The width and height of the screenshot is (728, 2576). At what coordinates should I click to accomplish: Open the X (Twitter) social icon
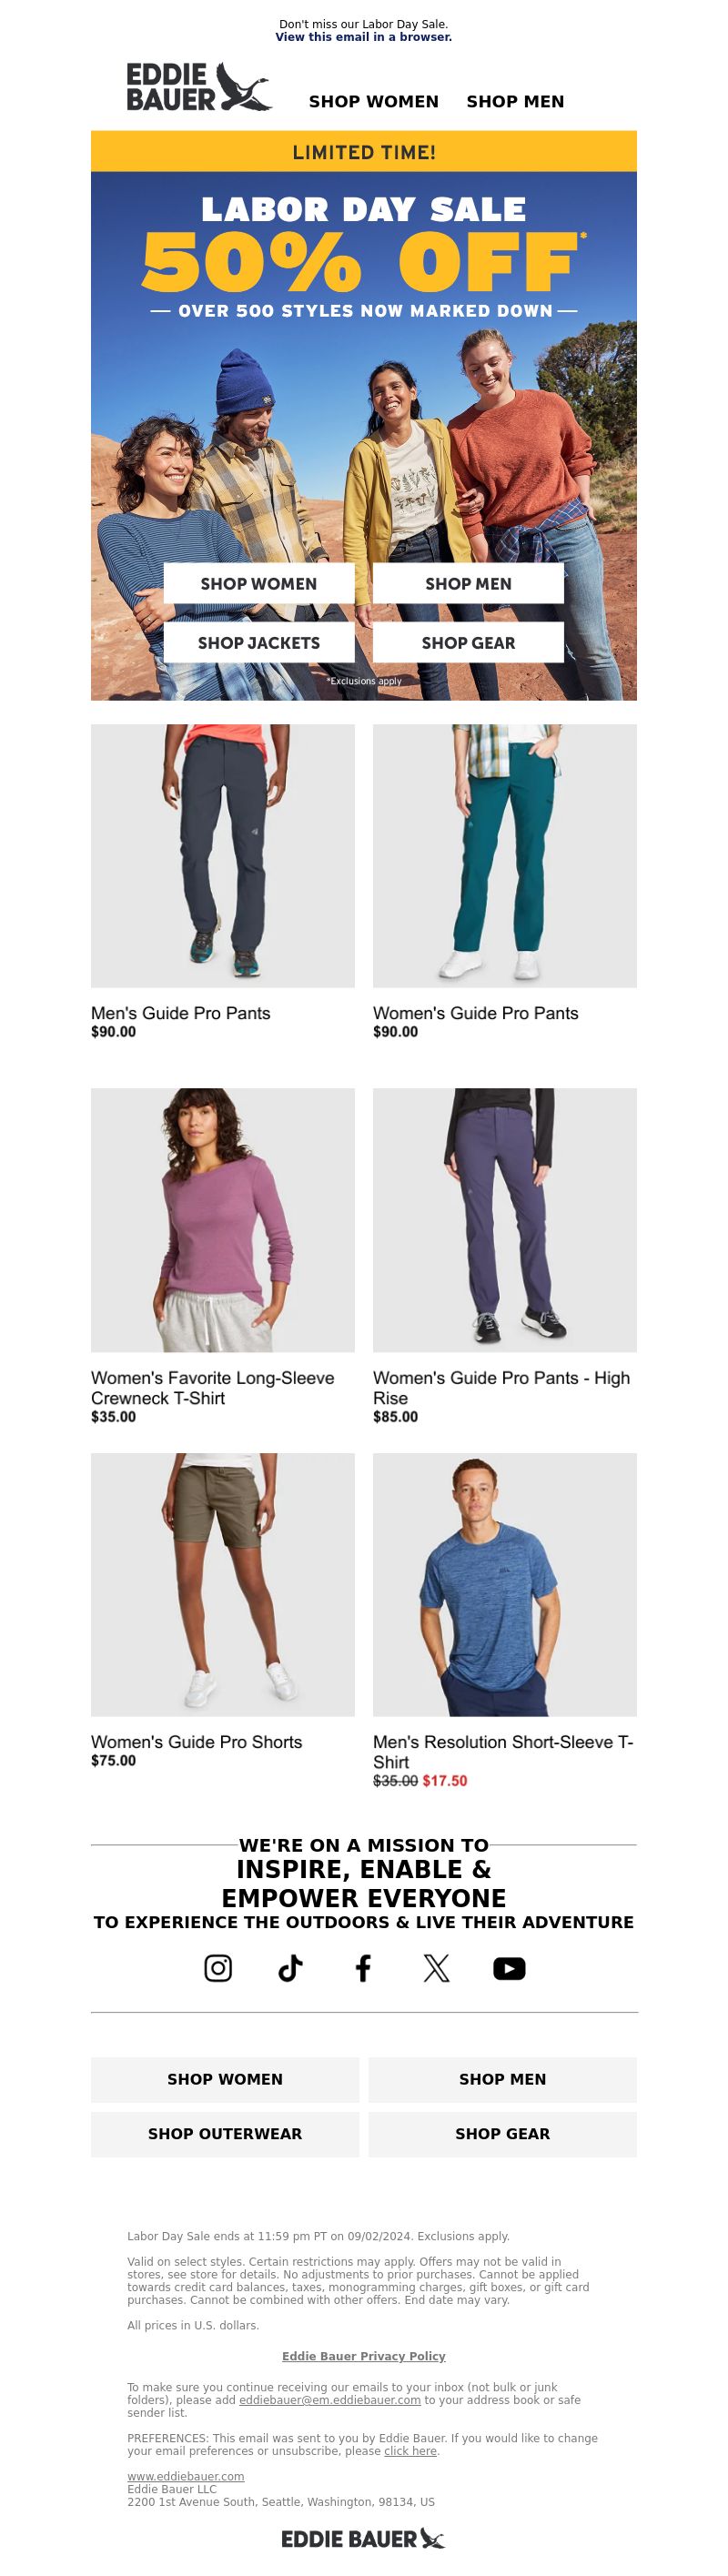[436, 1968]
